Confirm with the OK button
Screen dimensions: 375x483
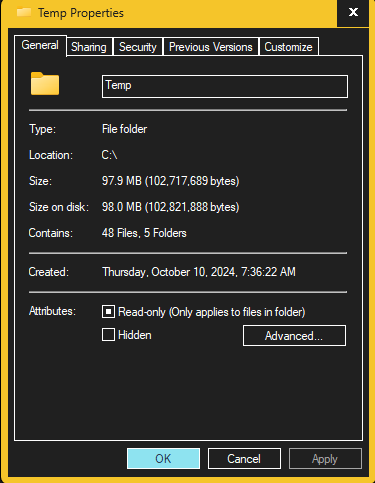tap(163, 459)
